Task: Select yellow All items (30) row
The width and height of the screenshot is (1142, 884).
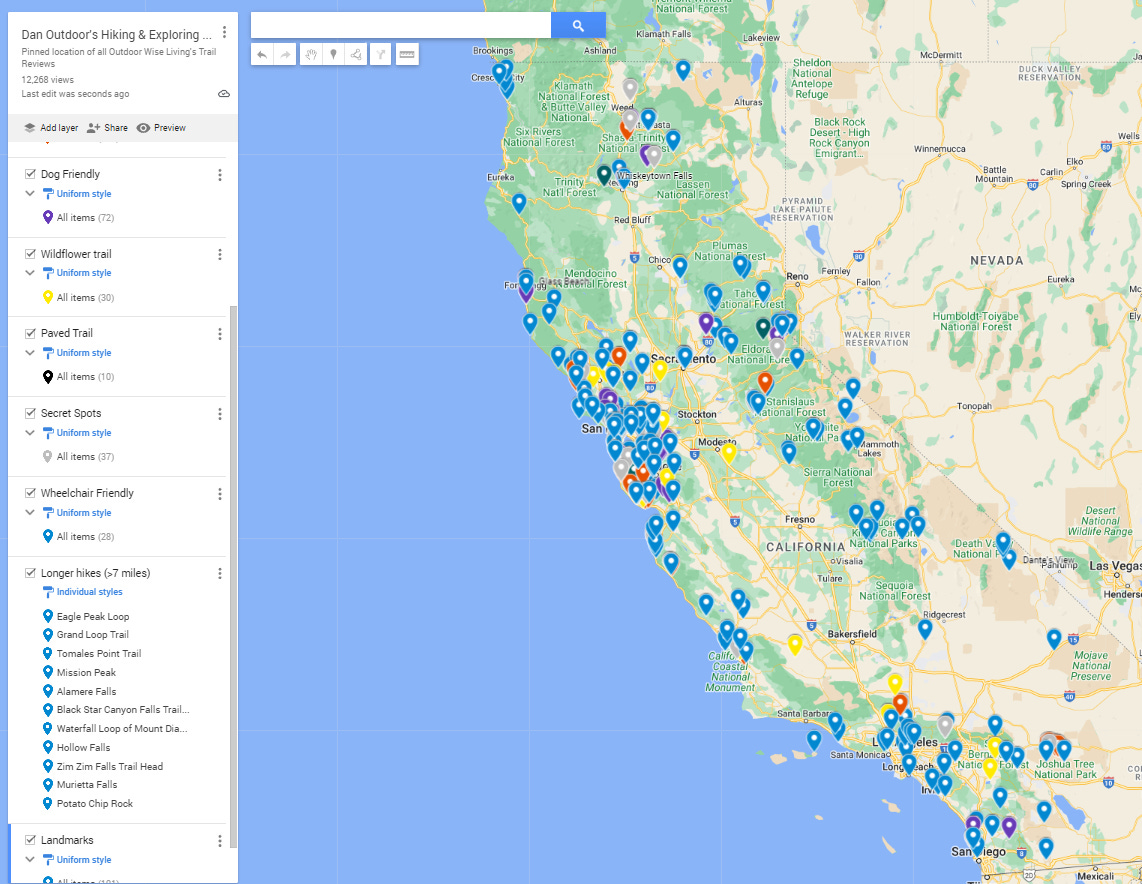Action: tap(79, 297)
